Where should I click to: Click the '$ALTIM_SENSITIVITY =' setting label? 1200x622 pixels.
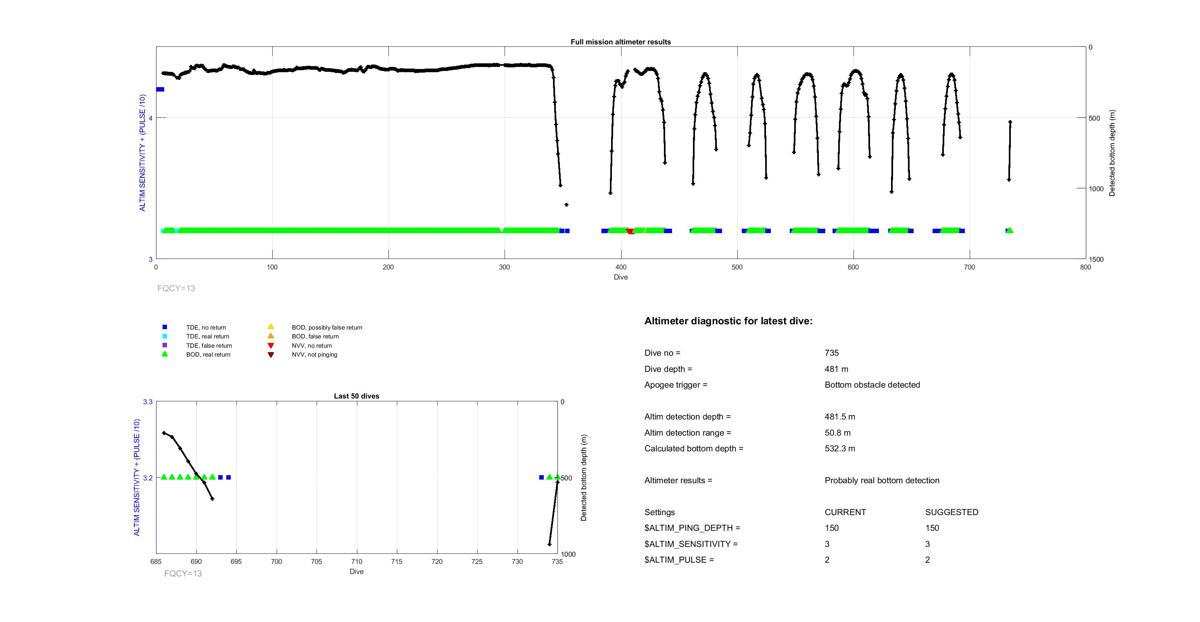coord(692,544)
